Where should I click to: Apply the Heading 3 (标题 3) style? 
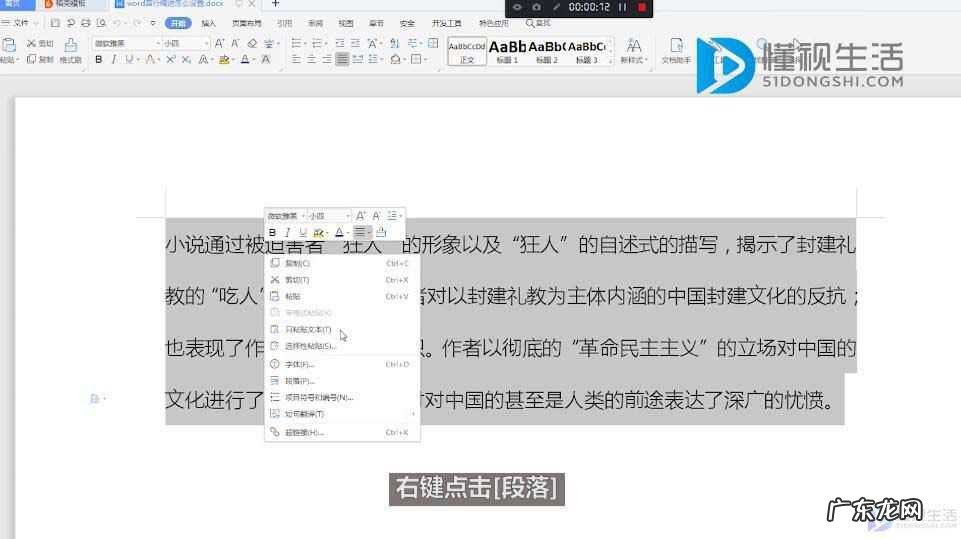point(587,51)
